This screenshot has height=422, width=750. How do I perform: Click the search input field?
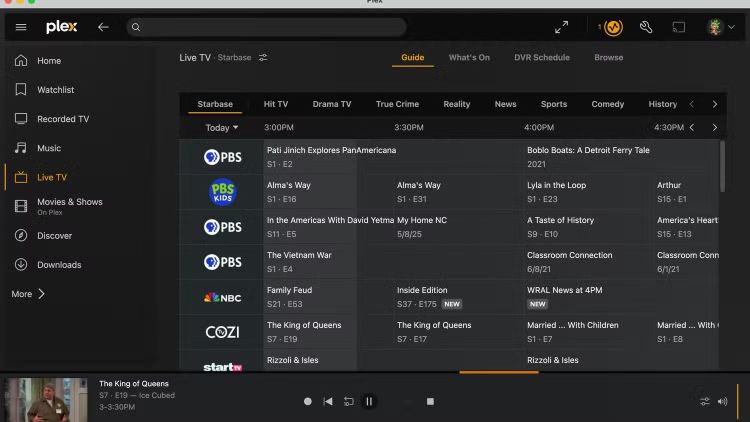[270, 27]
